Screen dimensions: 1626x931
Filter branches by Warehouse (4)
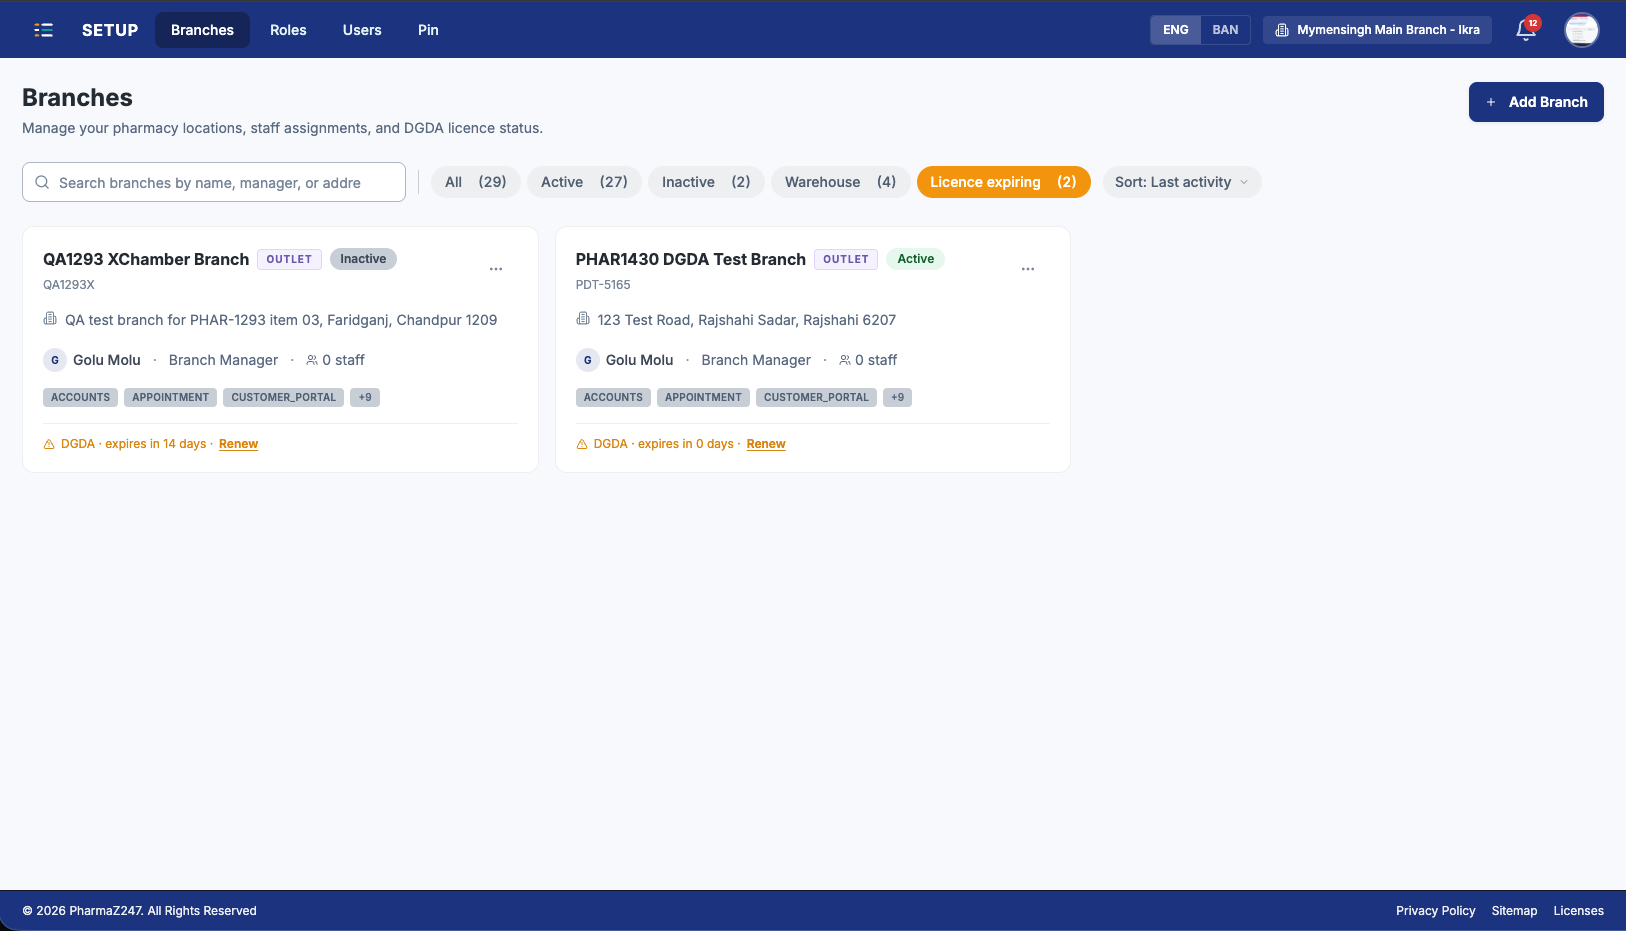pyautogui.click(x=840, y=182)
